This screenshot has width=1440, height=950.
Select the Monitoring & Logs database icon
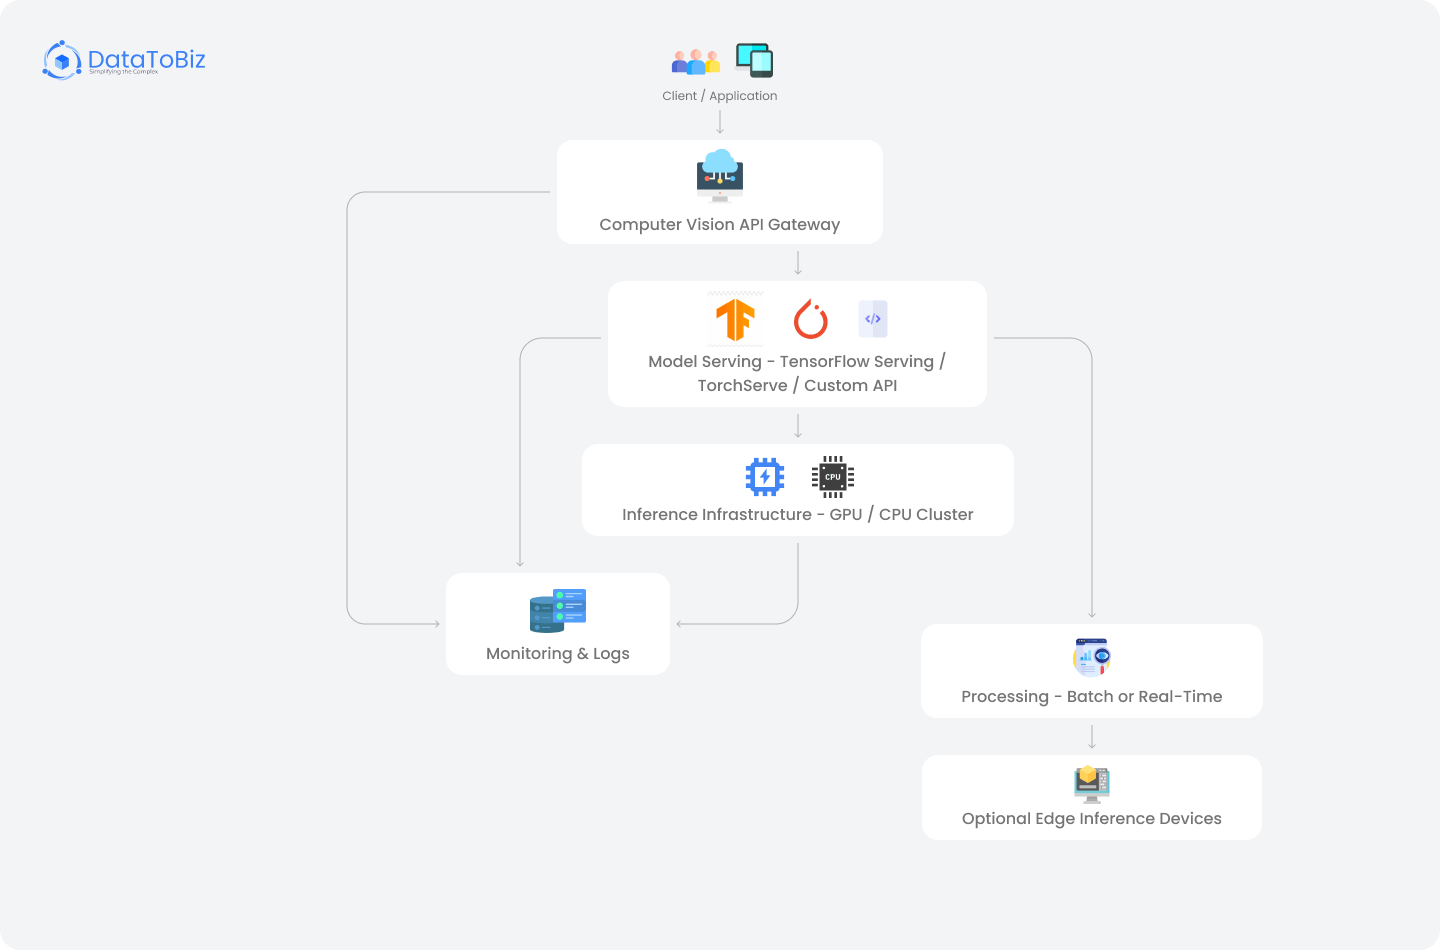click(558, 611)
